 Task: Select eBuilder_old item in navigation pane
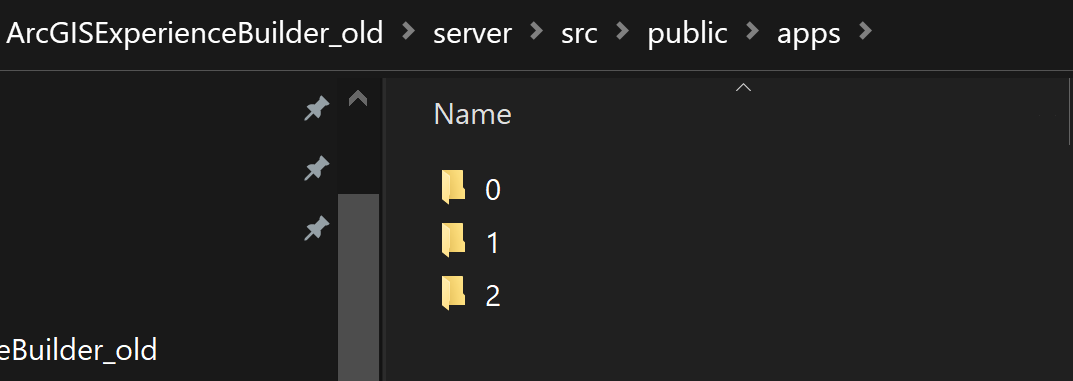(x=79, y=350)
